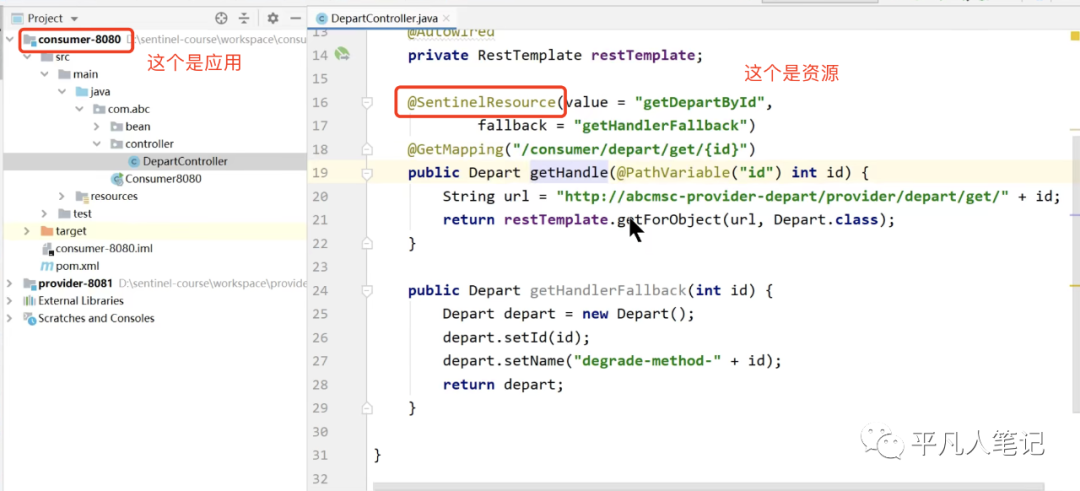Expand the target folder
1080x491 pixels.
tap(27, 231)
